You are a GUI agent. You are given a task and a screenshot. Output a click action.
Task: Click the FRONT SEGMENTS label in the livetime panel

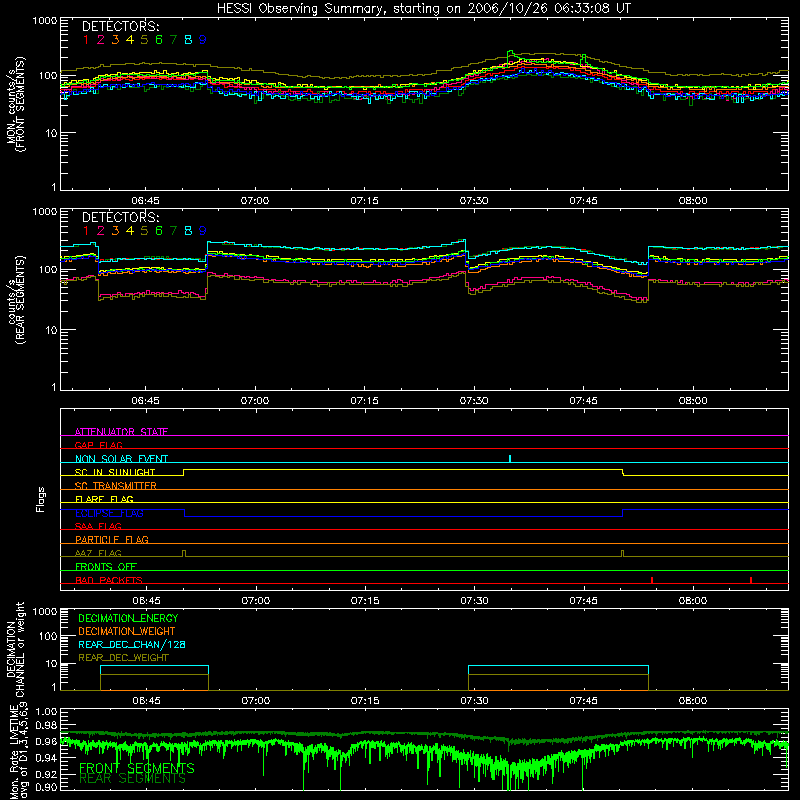(137, 768)
